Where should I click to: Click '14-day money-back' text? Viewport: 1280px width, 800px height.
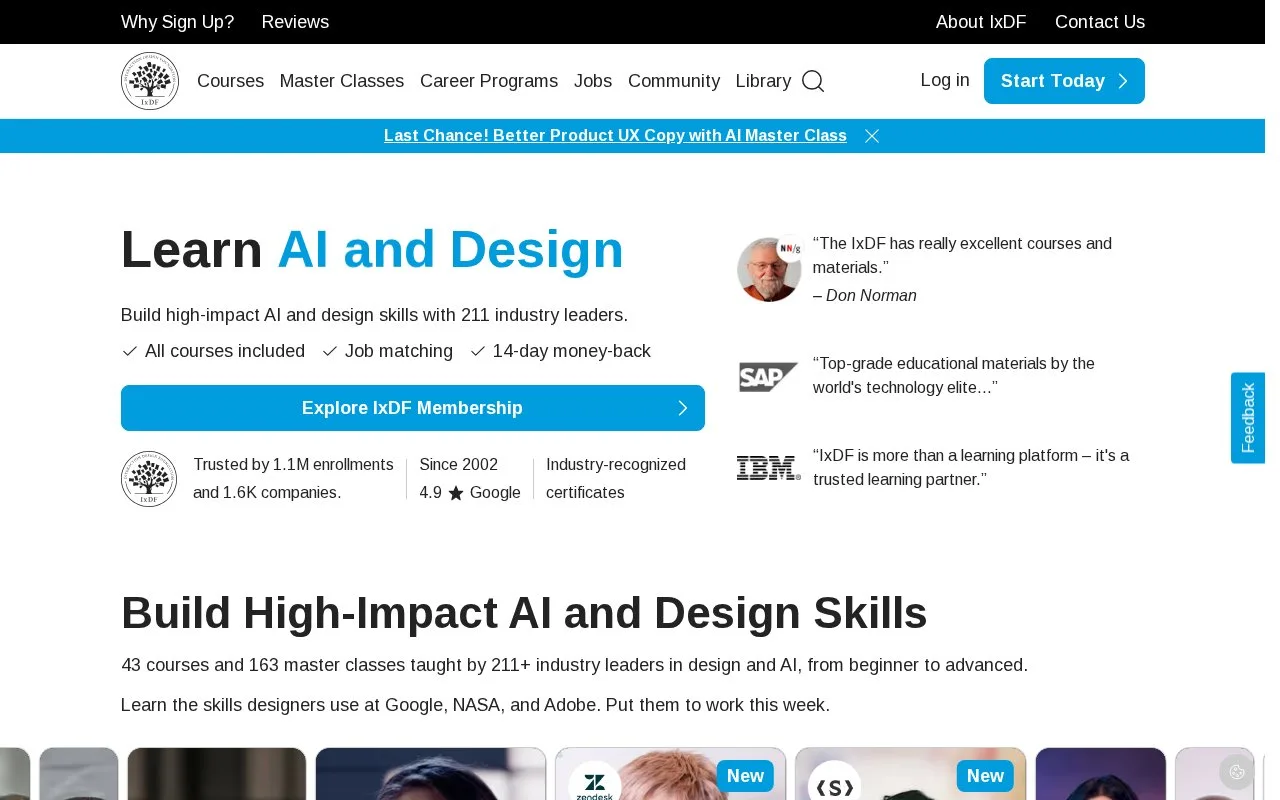click(572, 351)
